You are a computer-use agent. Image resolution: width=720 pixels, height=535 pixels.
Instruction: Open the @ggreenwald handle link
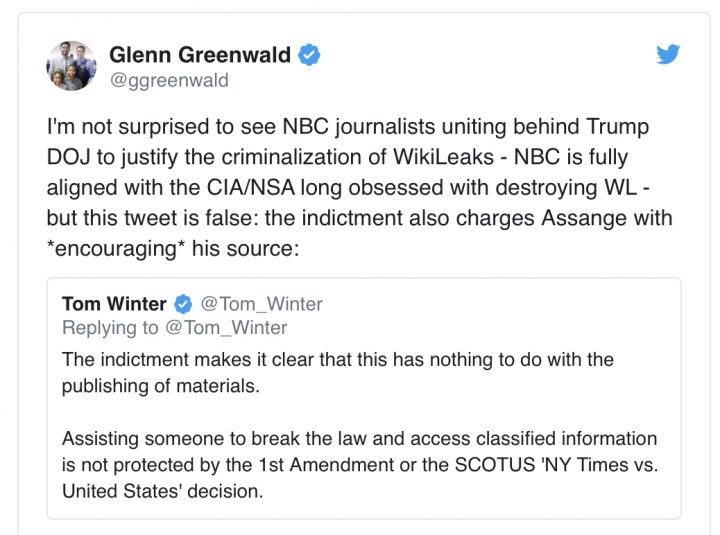coord(169,81)
